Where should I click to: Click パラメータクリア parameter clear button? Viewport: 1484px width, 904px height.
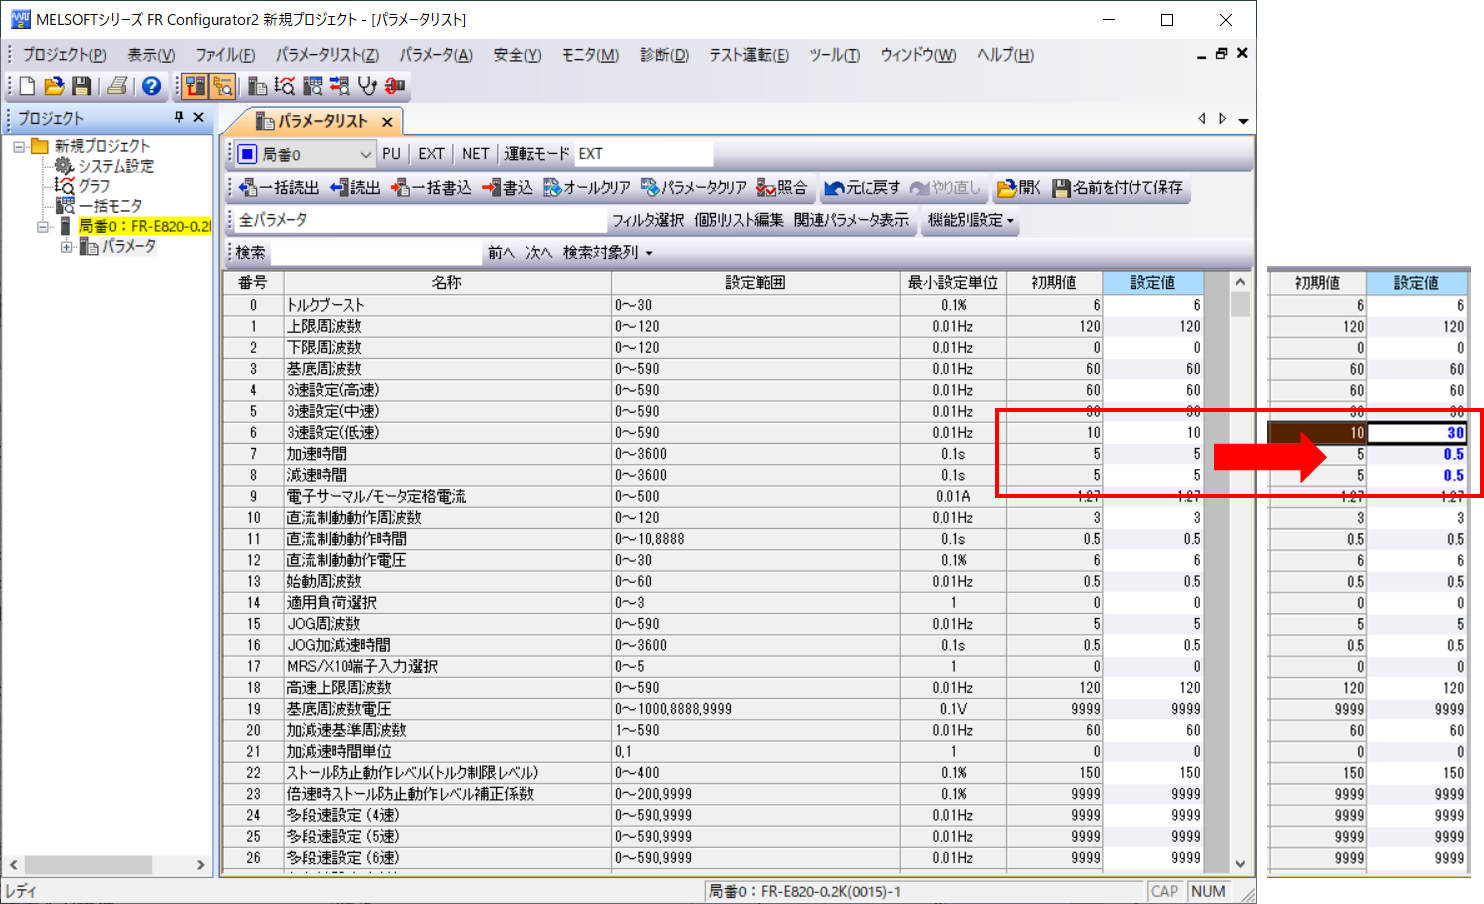tap(693, 187)
